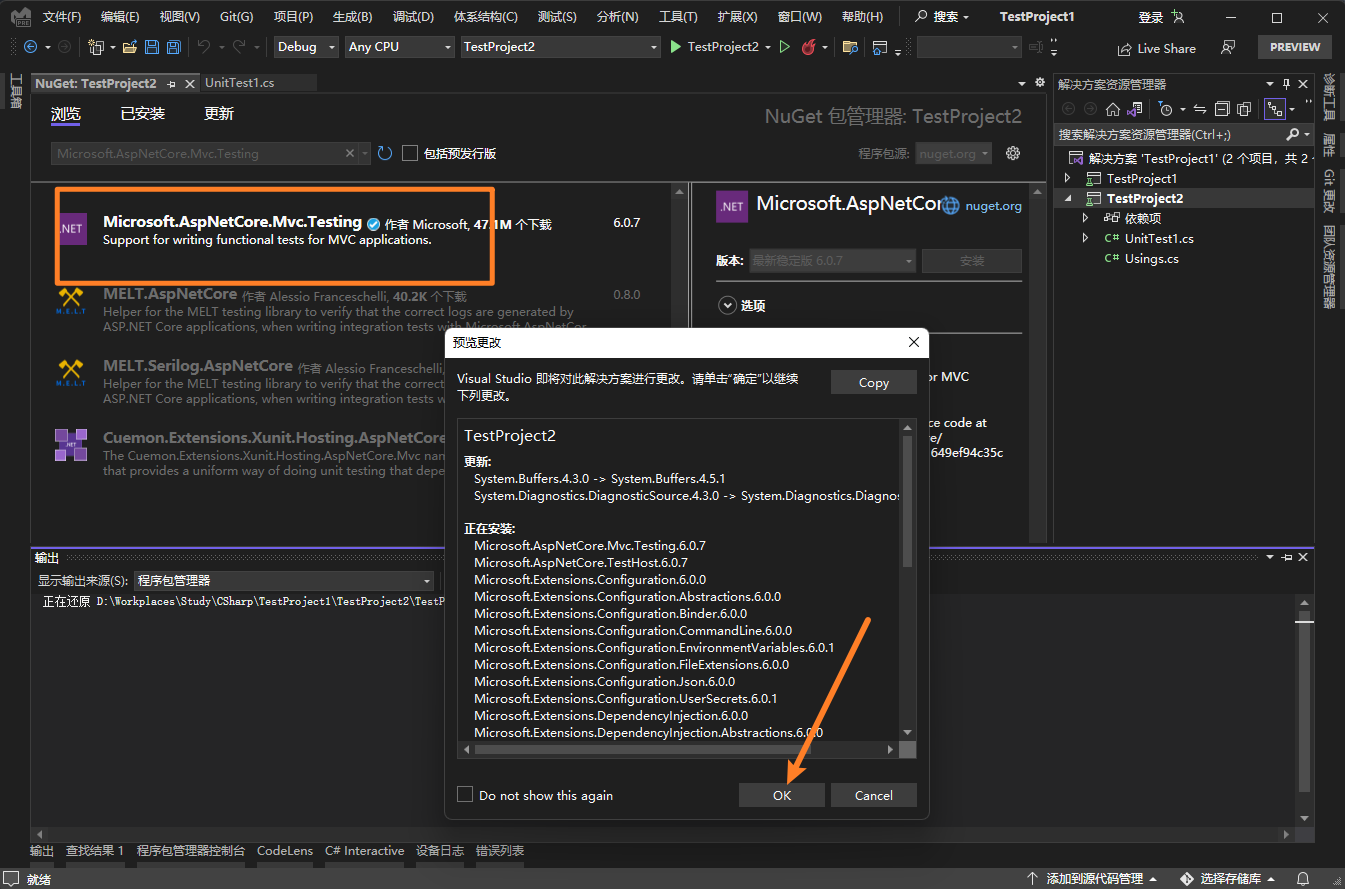Click the Save All toolbar icon
Viewport: 1345px width, 889px height.
[174, 47]
